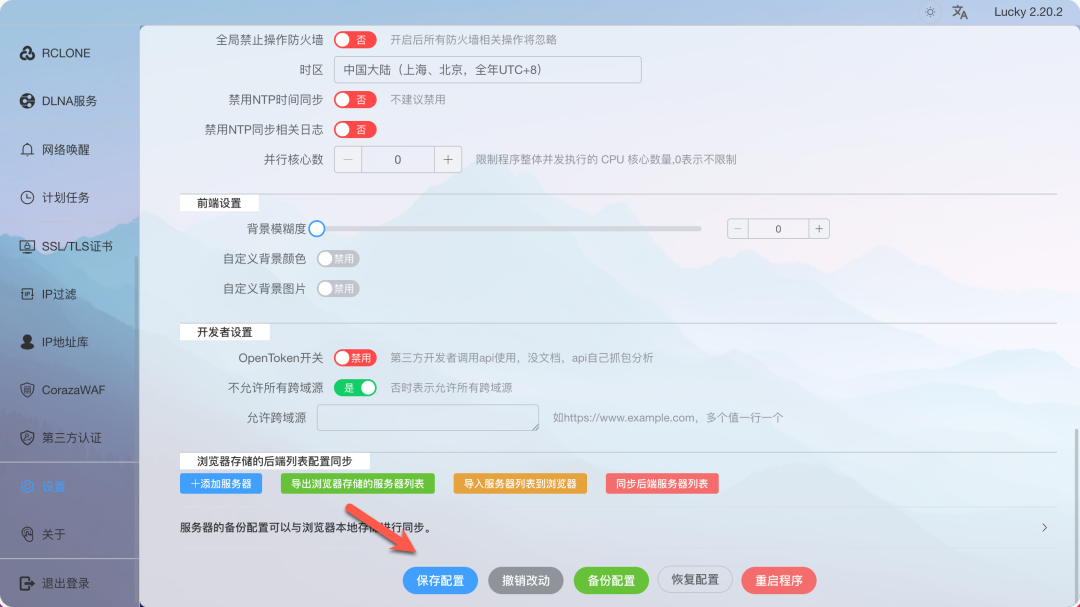1080x607 pixels.
Task: Toggle 全局禁止操作防火墙 switch
Action: point(355,40)
